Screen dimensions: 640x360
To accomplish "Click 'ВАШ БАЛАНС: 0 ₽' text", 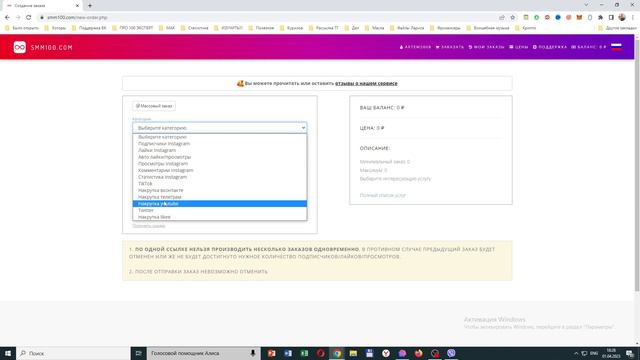I will coord(382,108).
